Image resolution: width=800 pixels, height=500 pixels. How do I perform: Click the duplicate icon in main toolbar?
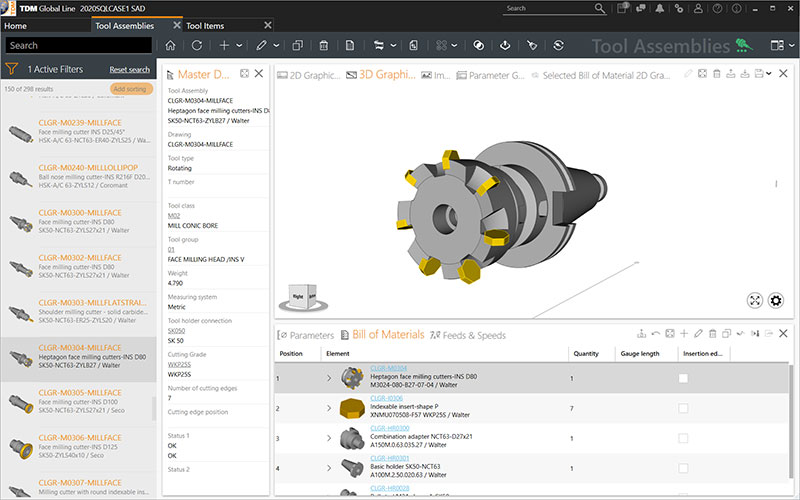pyautogui.click(x=297, y=45)
